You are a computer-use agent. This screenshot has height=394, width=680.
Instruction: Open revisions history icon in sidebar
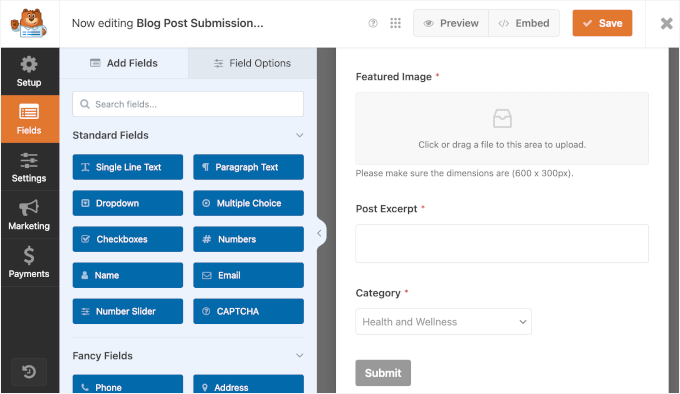(29, 371)
